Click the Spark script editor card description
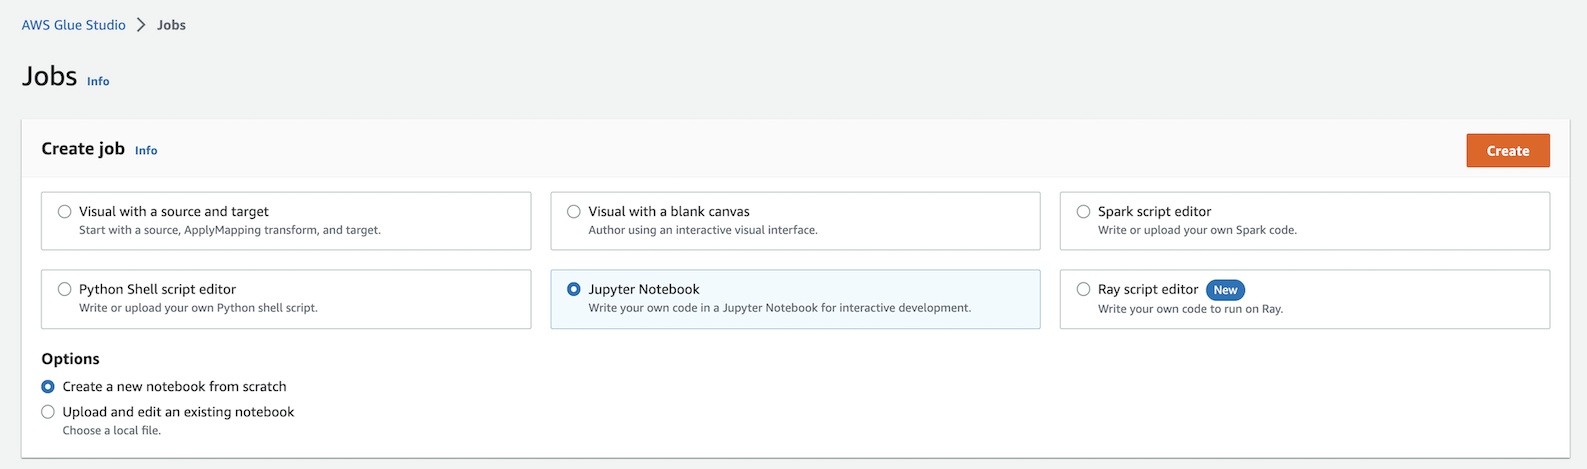1587x469 pixels. pyautogui.click(x=1197, y=230)
